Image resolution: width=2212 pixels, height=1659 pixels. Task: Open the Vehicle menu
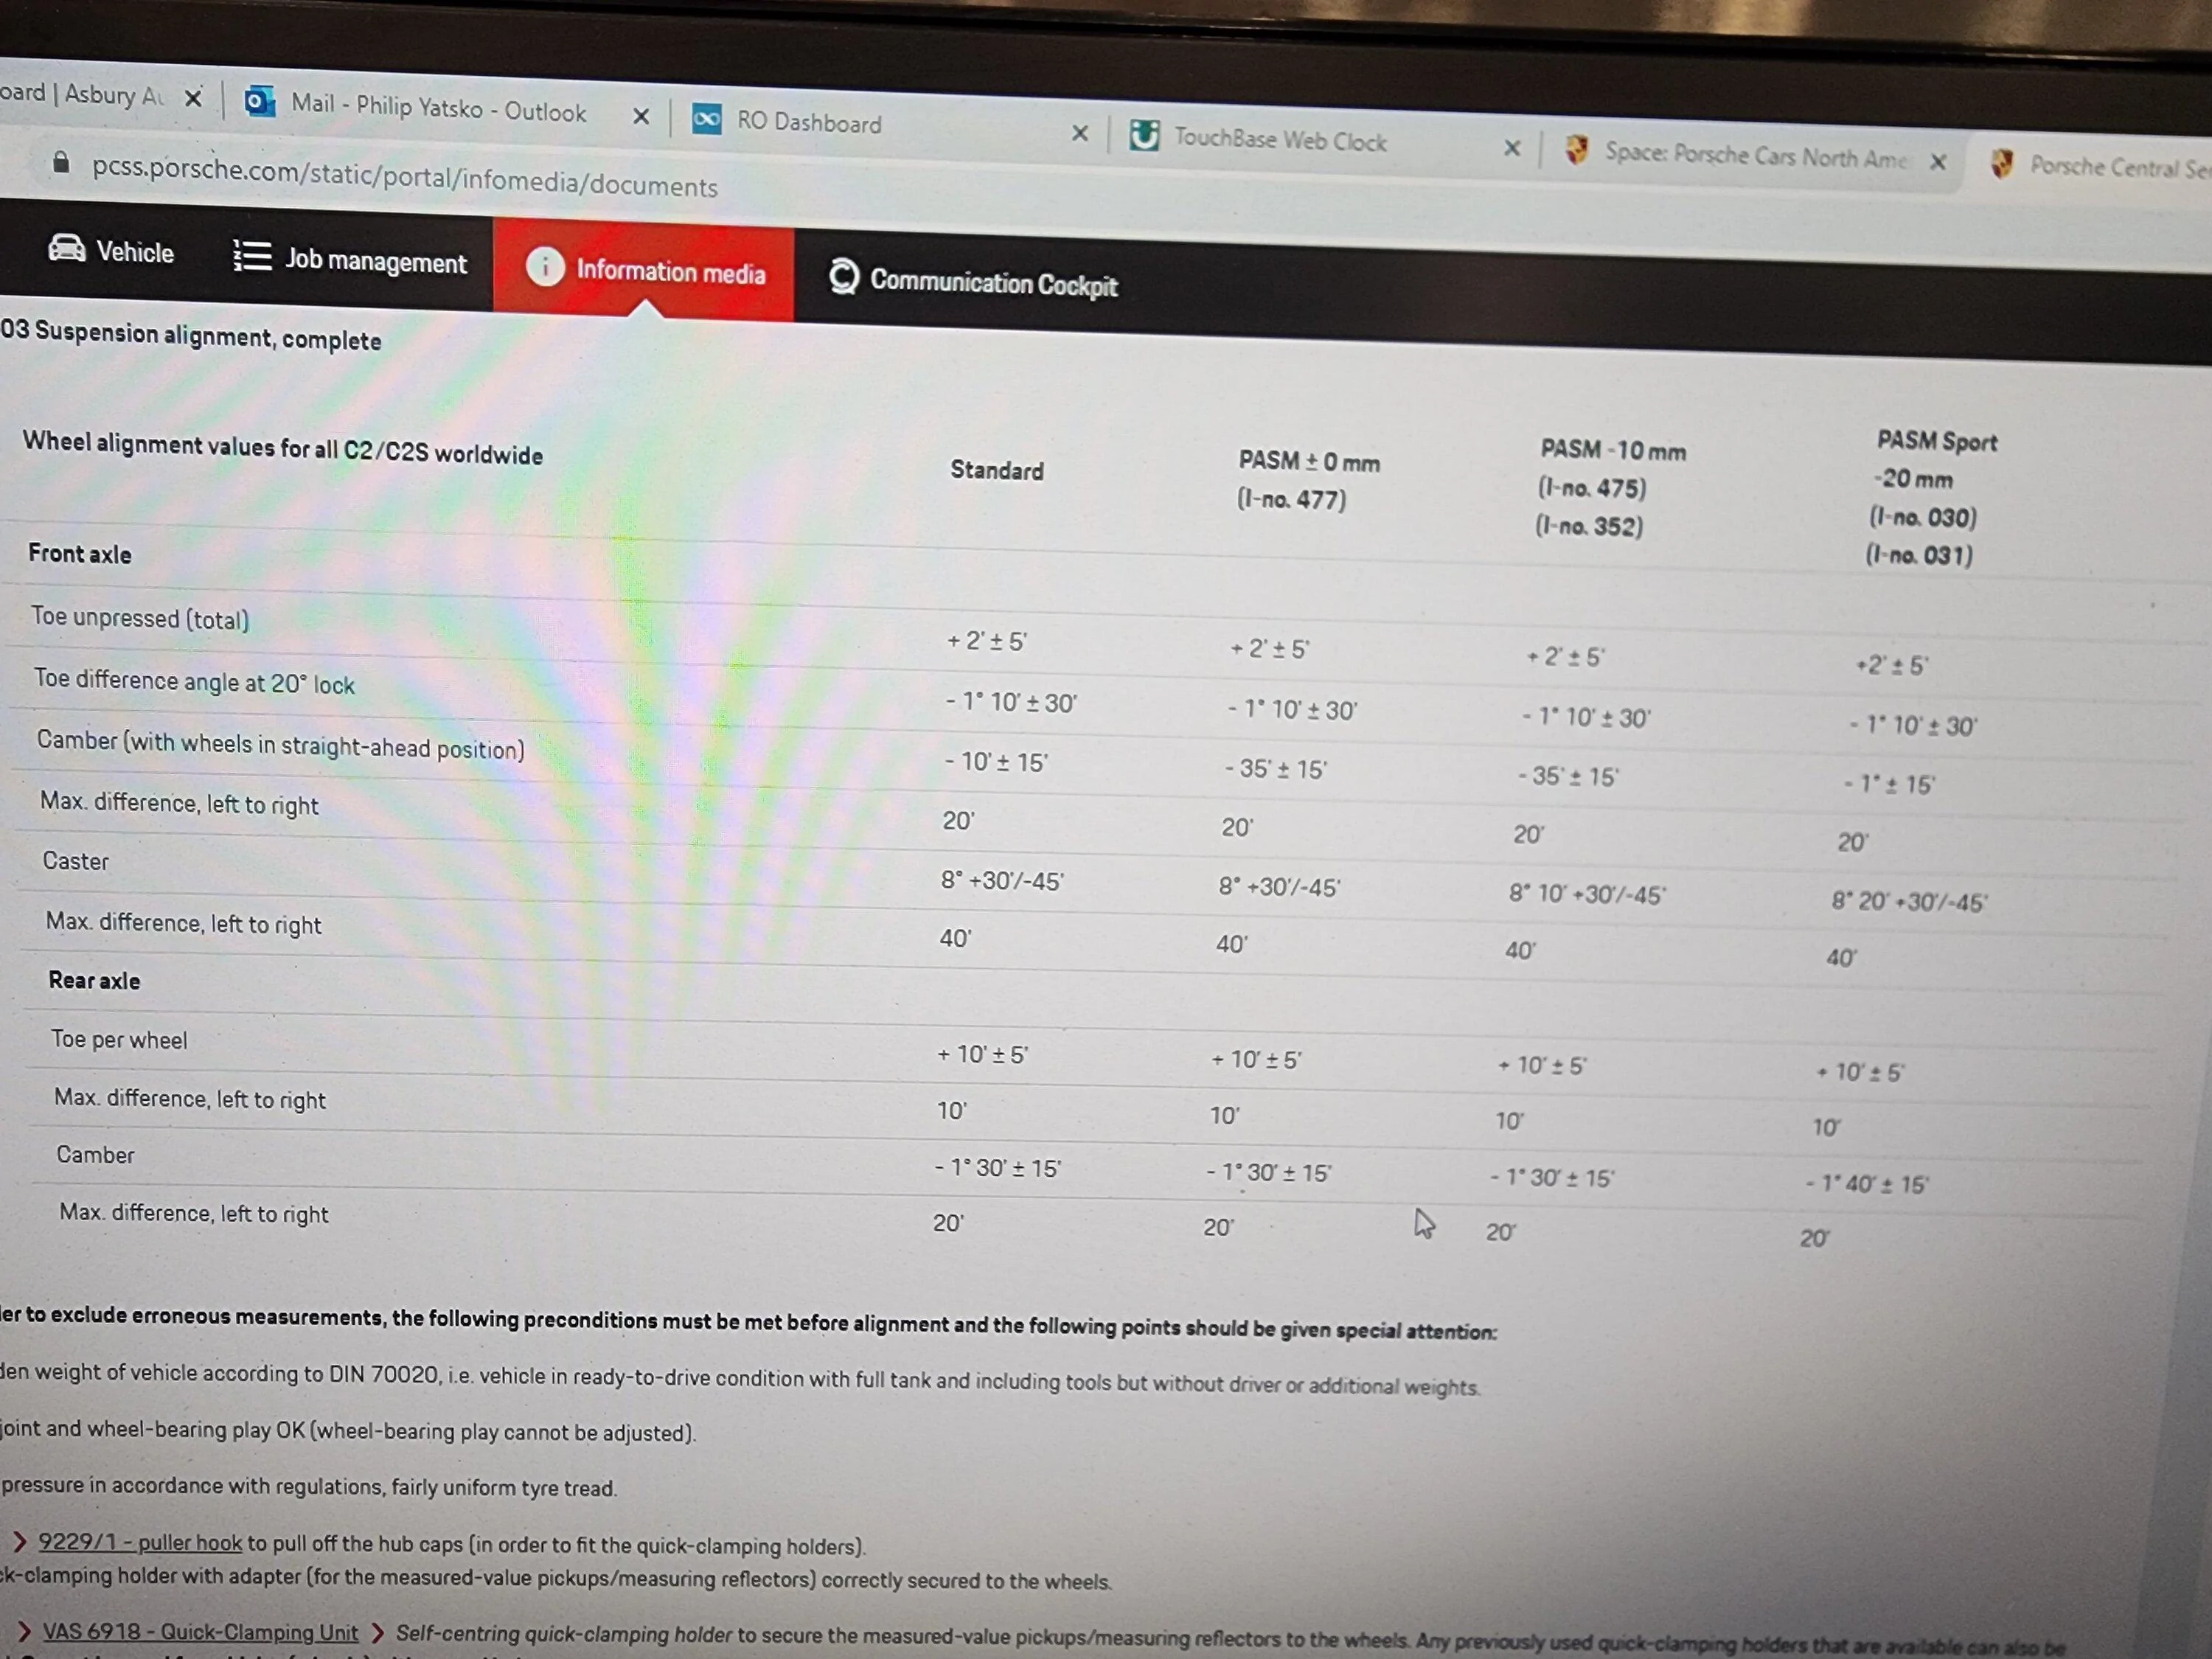point(111,250)
